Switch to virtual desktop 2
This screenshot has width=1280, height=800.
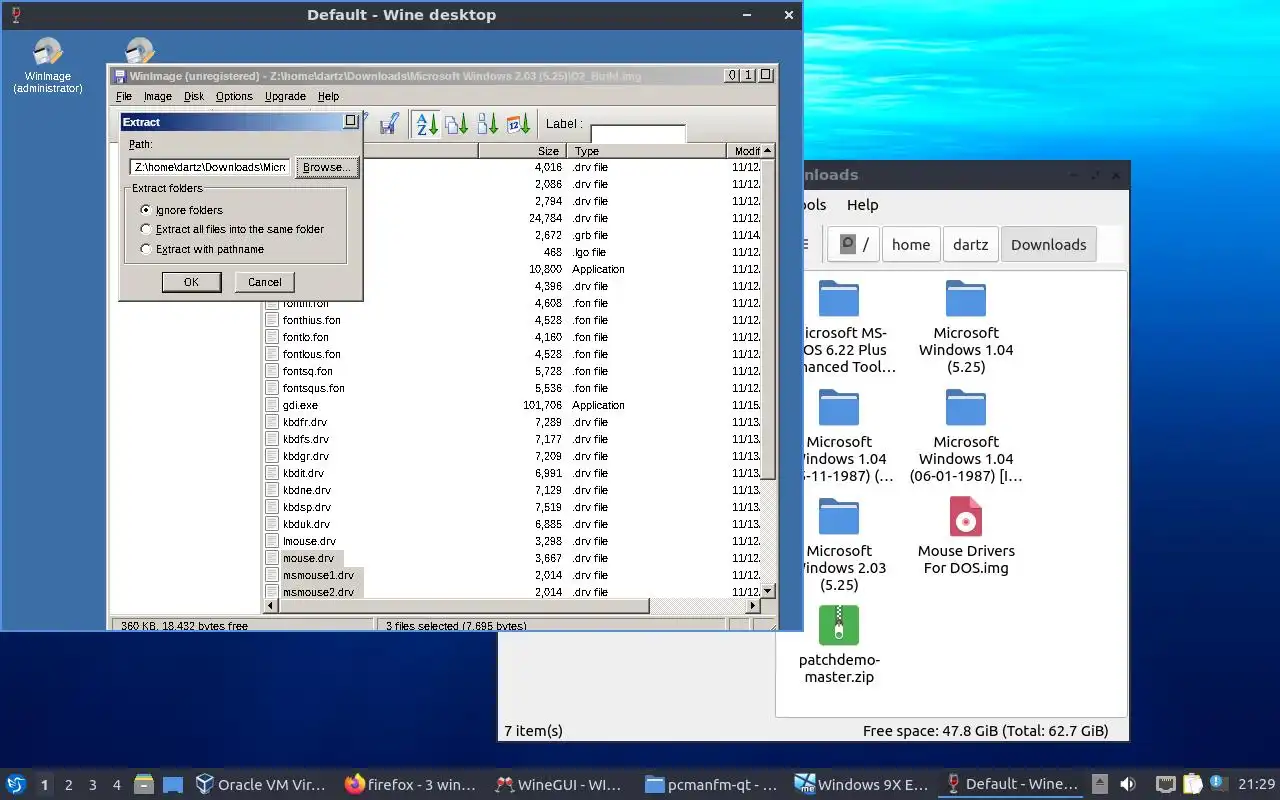69,785
